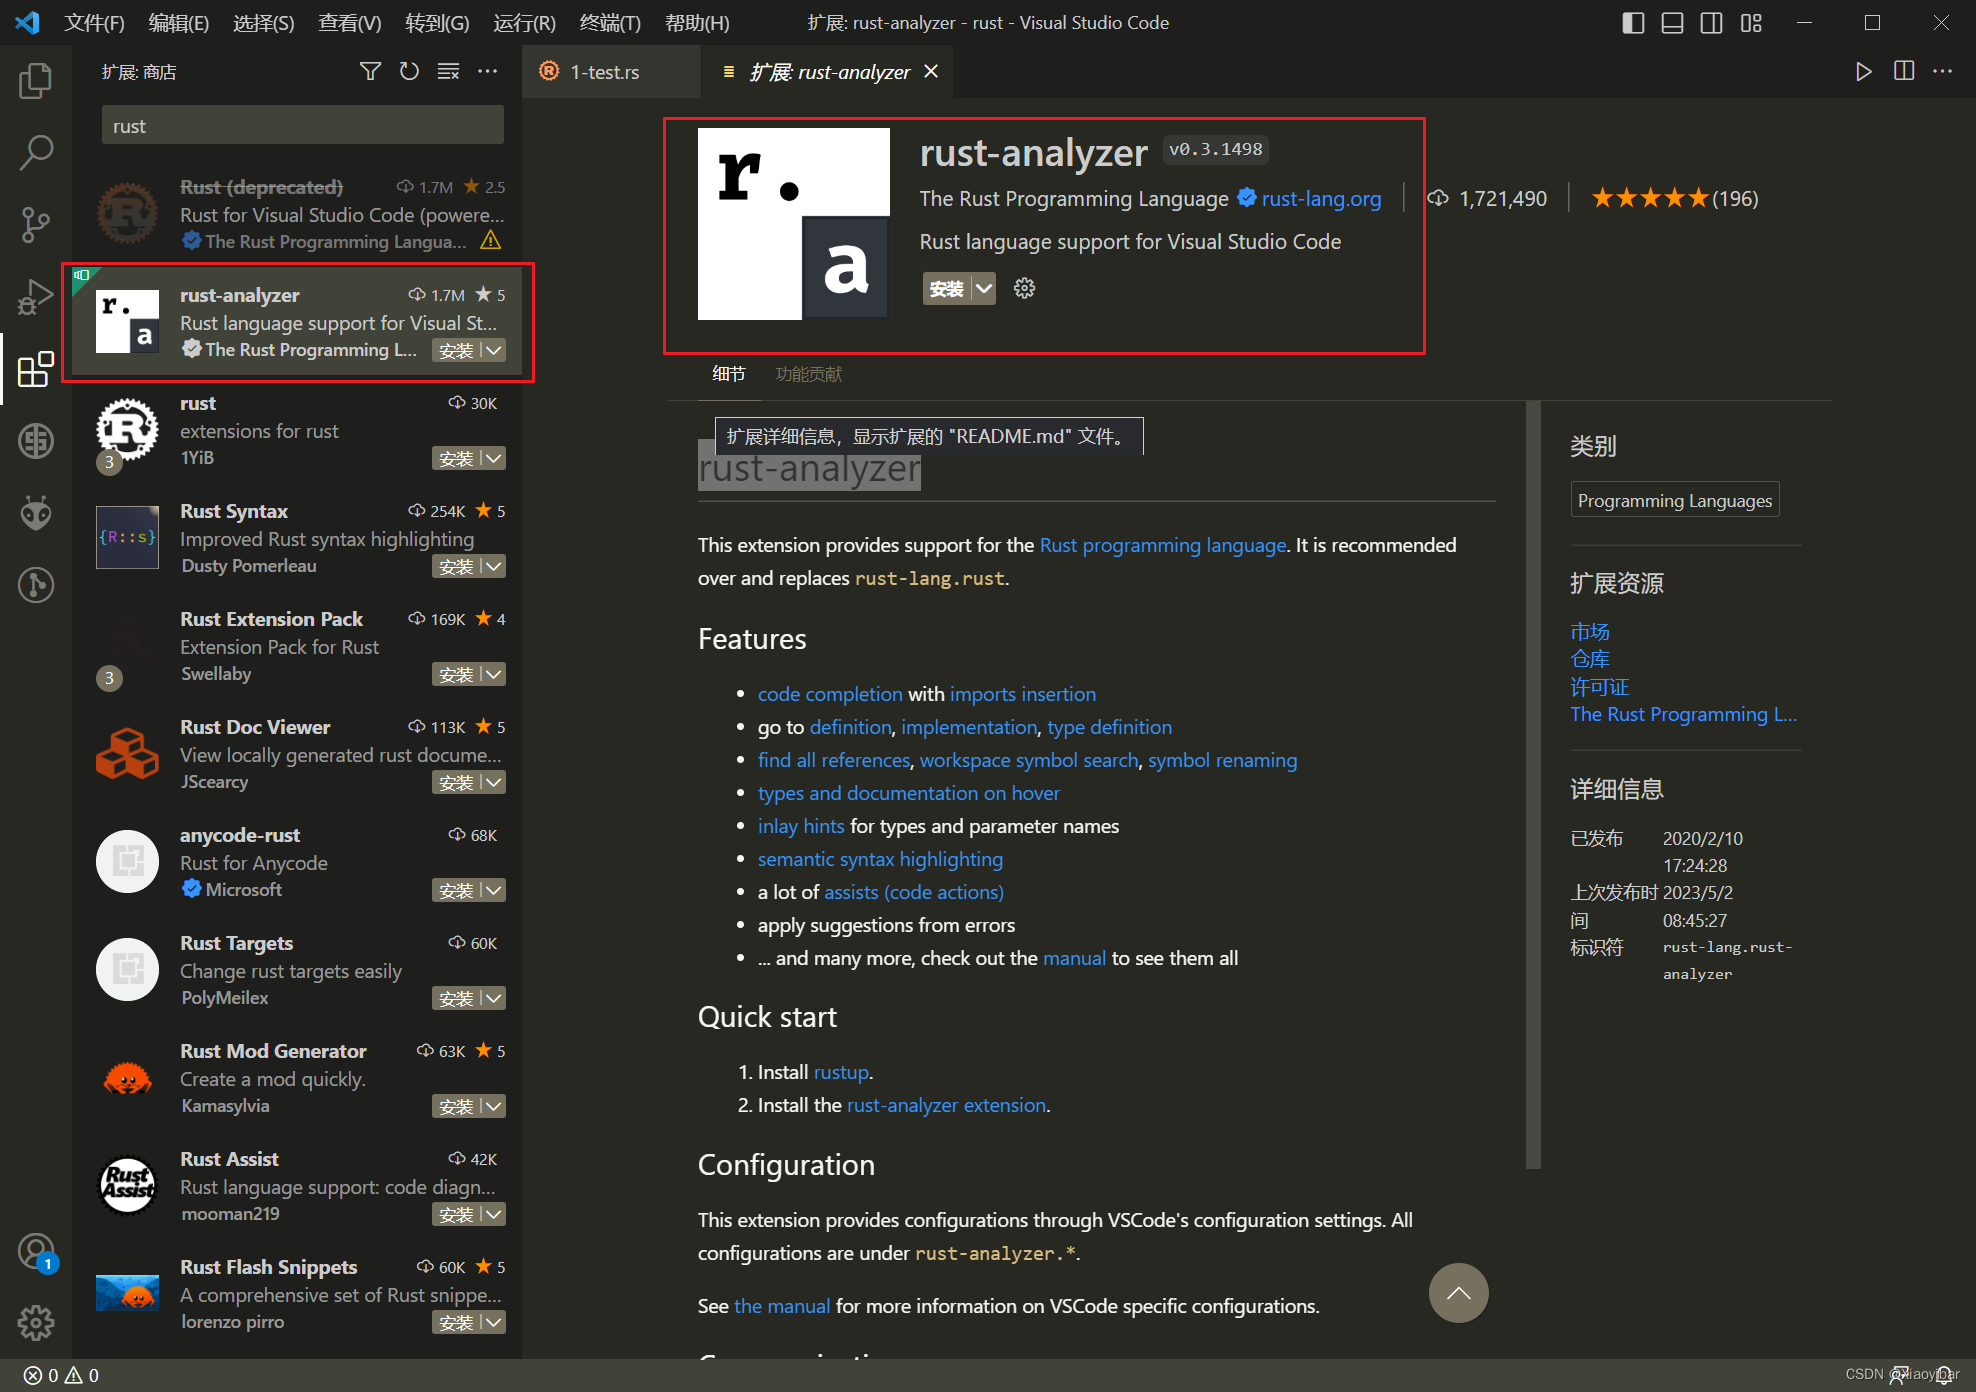Close the rust-analyzer extension tab
Image resolution: width=1976 pixels, height=1392 pixels.
click(931, 71)
